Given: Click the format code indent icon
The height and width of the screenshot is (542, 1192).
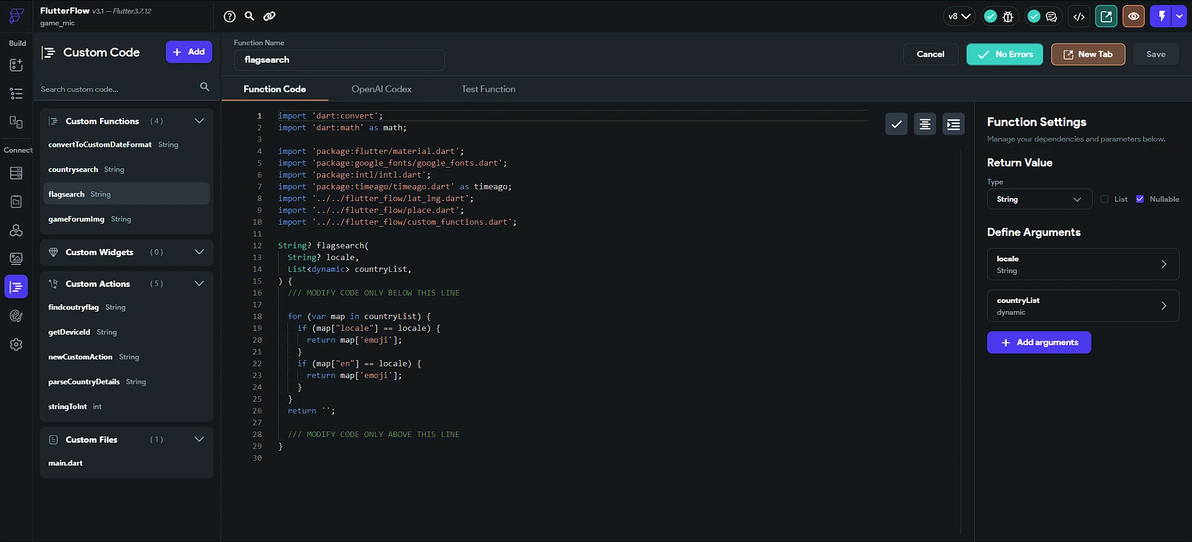Looking at the screenshot, I should click(954, 124).
